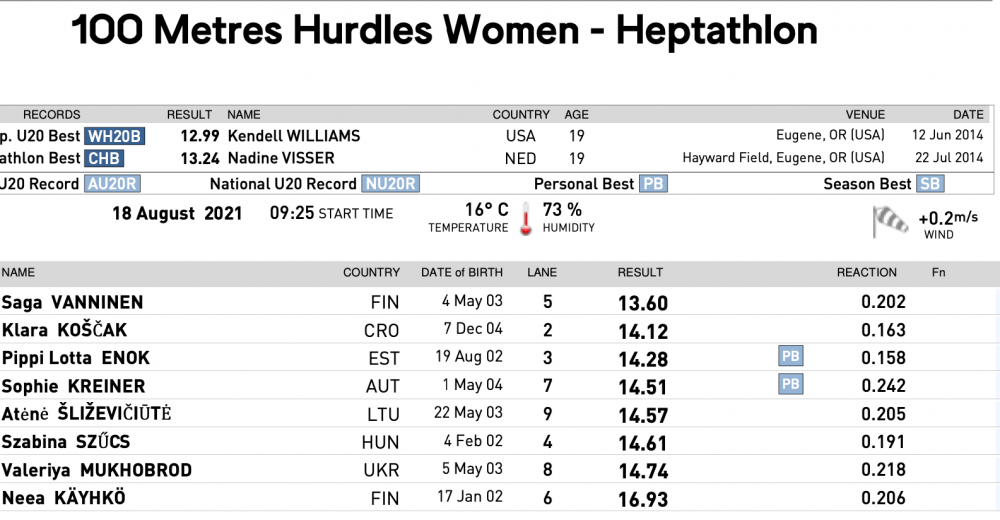Click the SB season best badge
The image size is (1000, 520).
click(930, 184)
